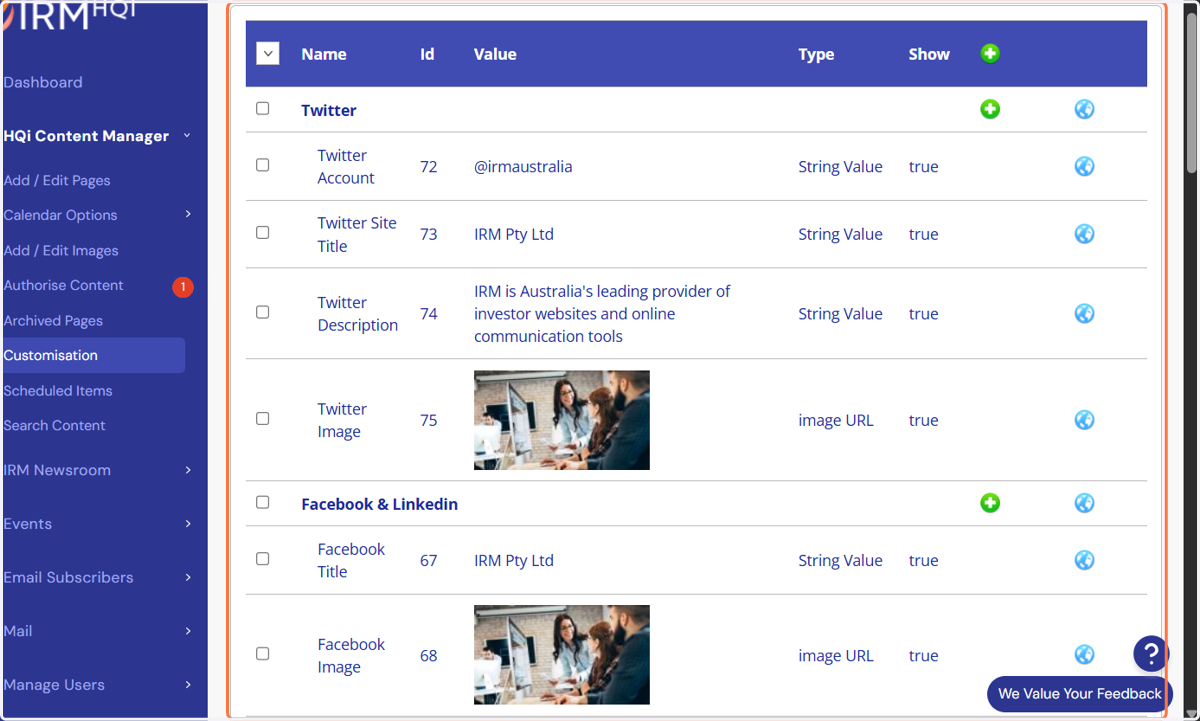Open the help question mark button
This screenshot has height=721, width=1200.
click(1151, 654)
